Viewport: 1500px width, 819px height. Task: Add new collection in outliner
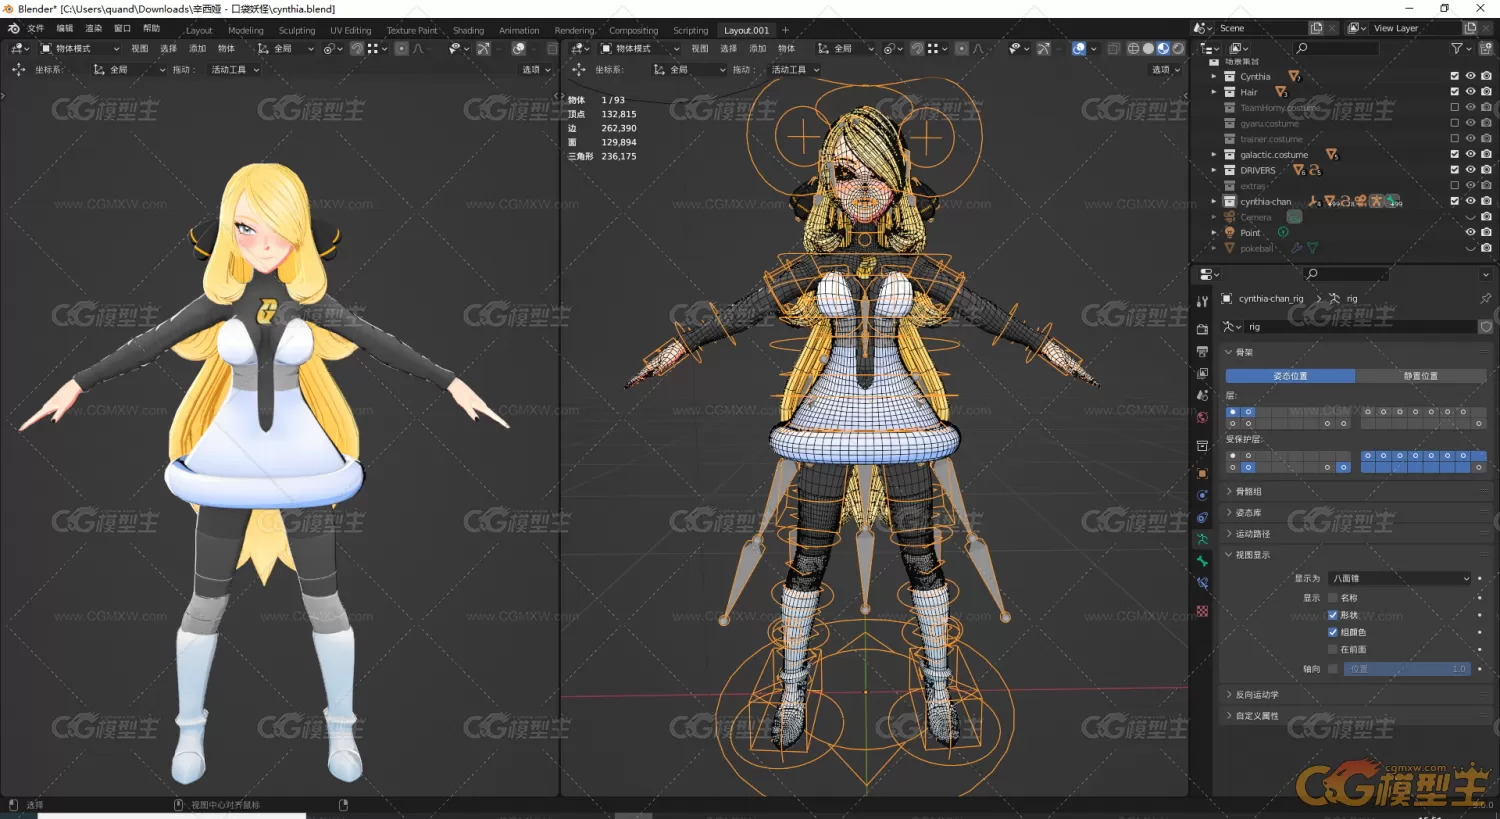tap(1486, 48)
